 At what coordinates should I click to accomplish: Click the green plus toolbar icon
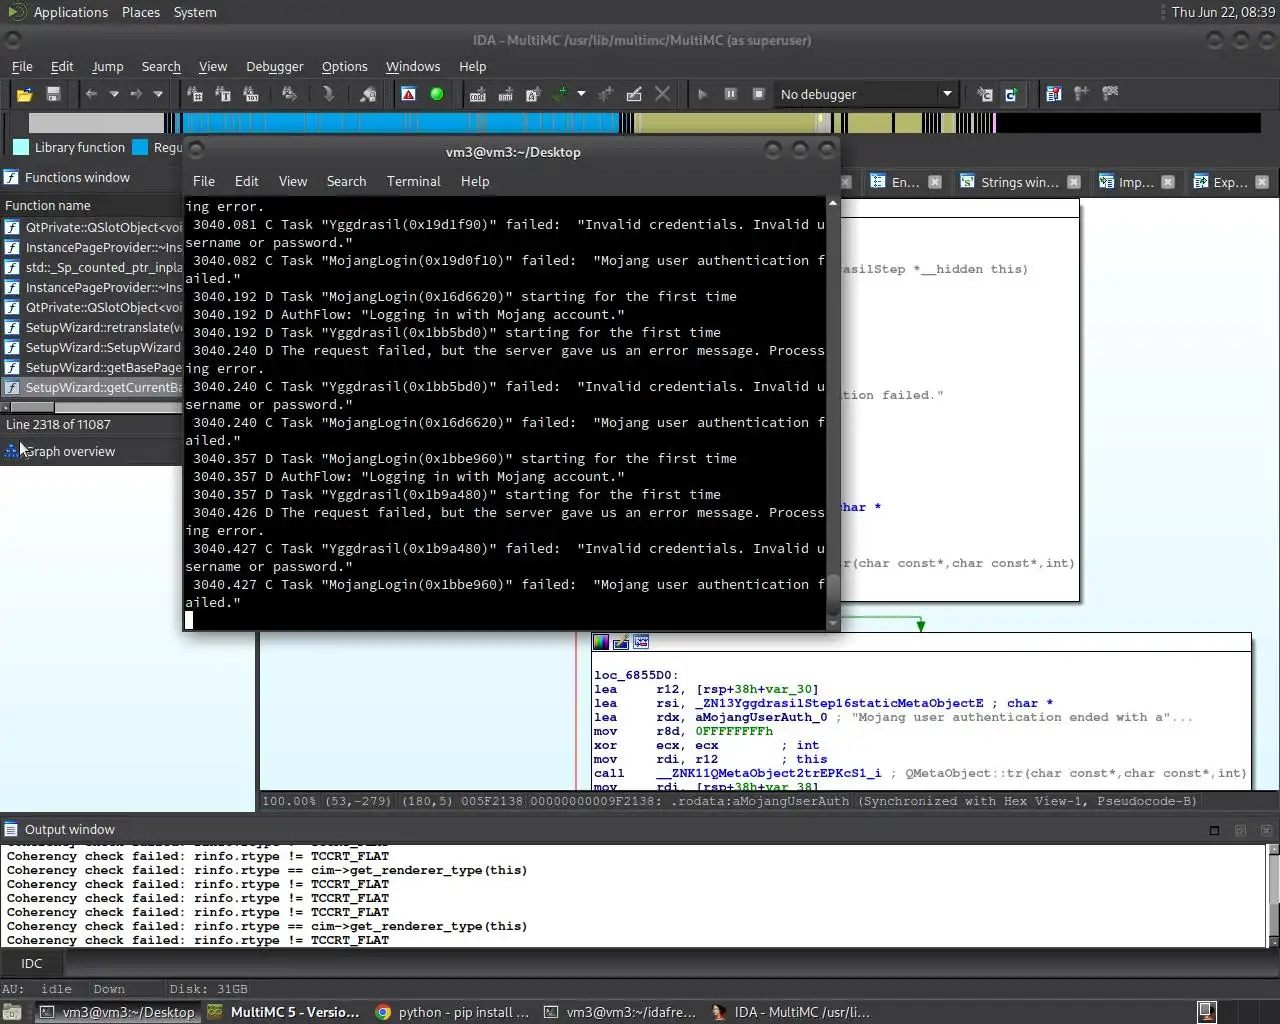tap(560, 94)
